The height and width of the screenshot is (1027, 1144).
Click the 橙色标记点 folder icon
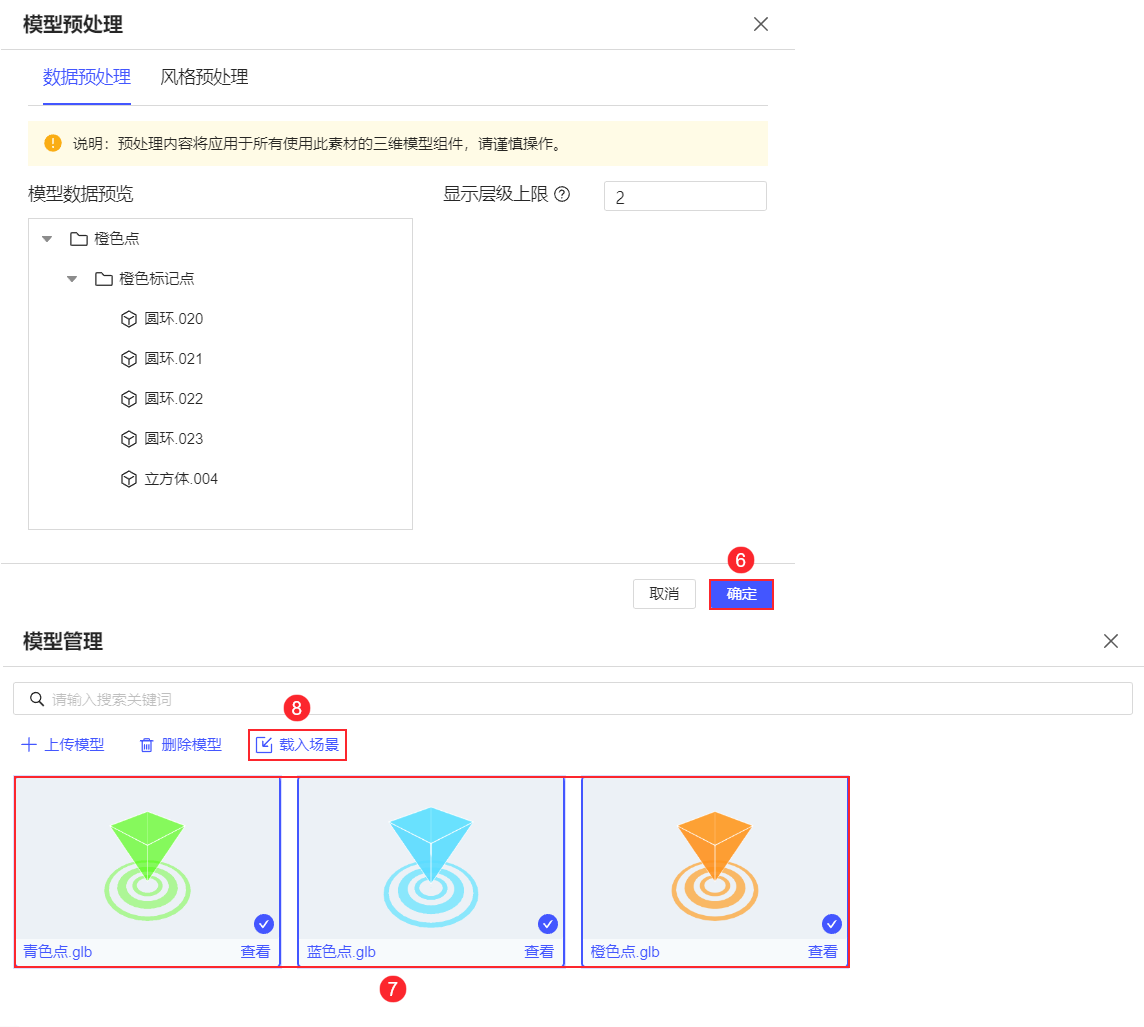coord(104,279)
